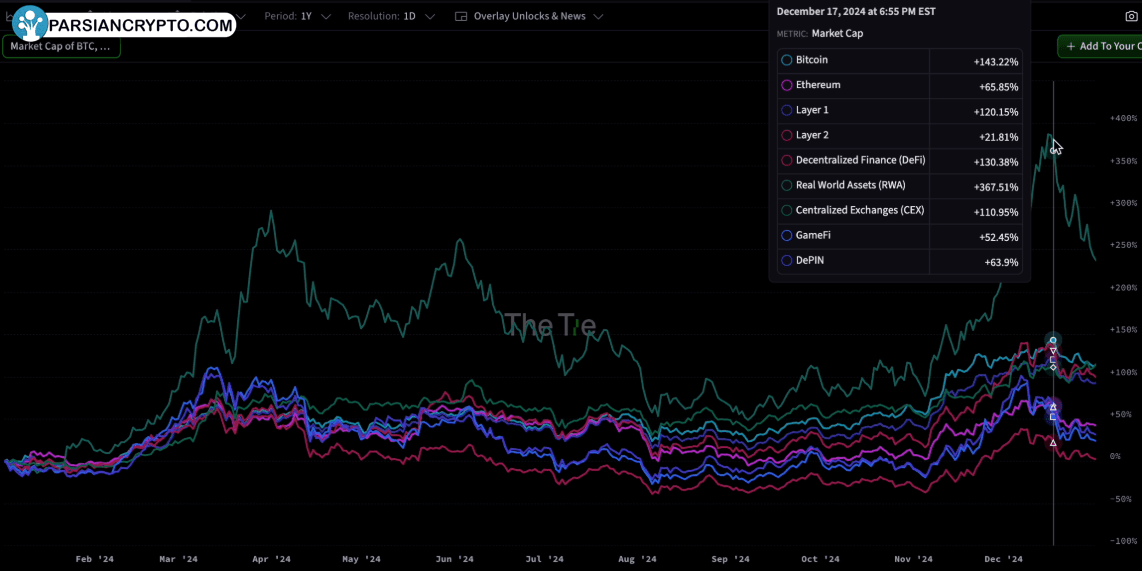Click the +300% y-axis label
Screen dimensions: 1142x571
(1123, 202)
